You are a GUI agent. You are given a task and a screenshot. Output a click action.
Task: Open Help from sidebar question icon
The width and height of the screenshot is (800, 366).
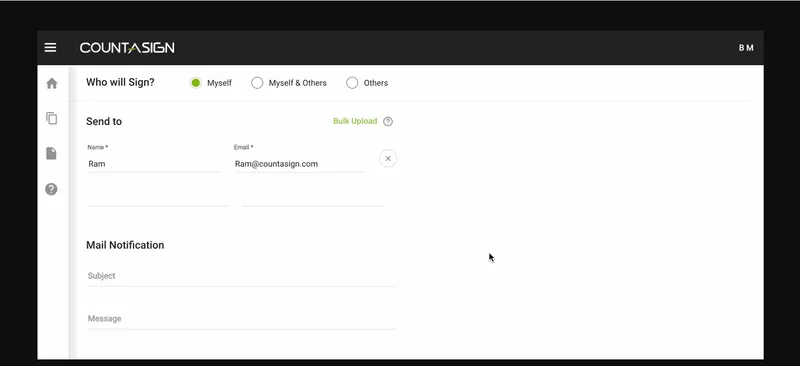(x=52, y=189)
